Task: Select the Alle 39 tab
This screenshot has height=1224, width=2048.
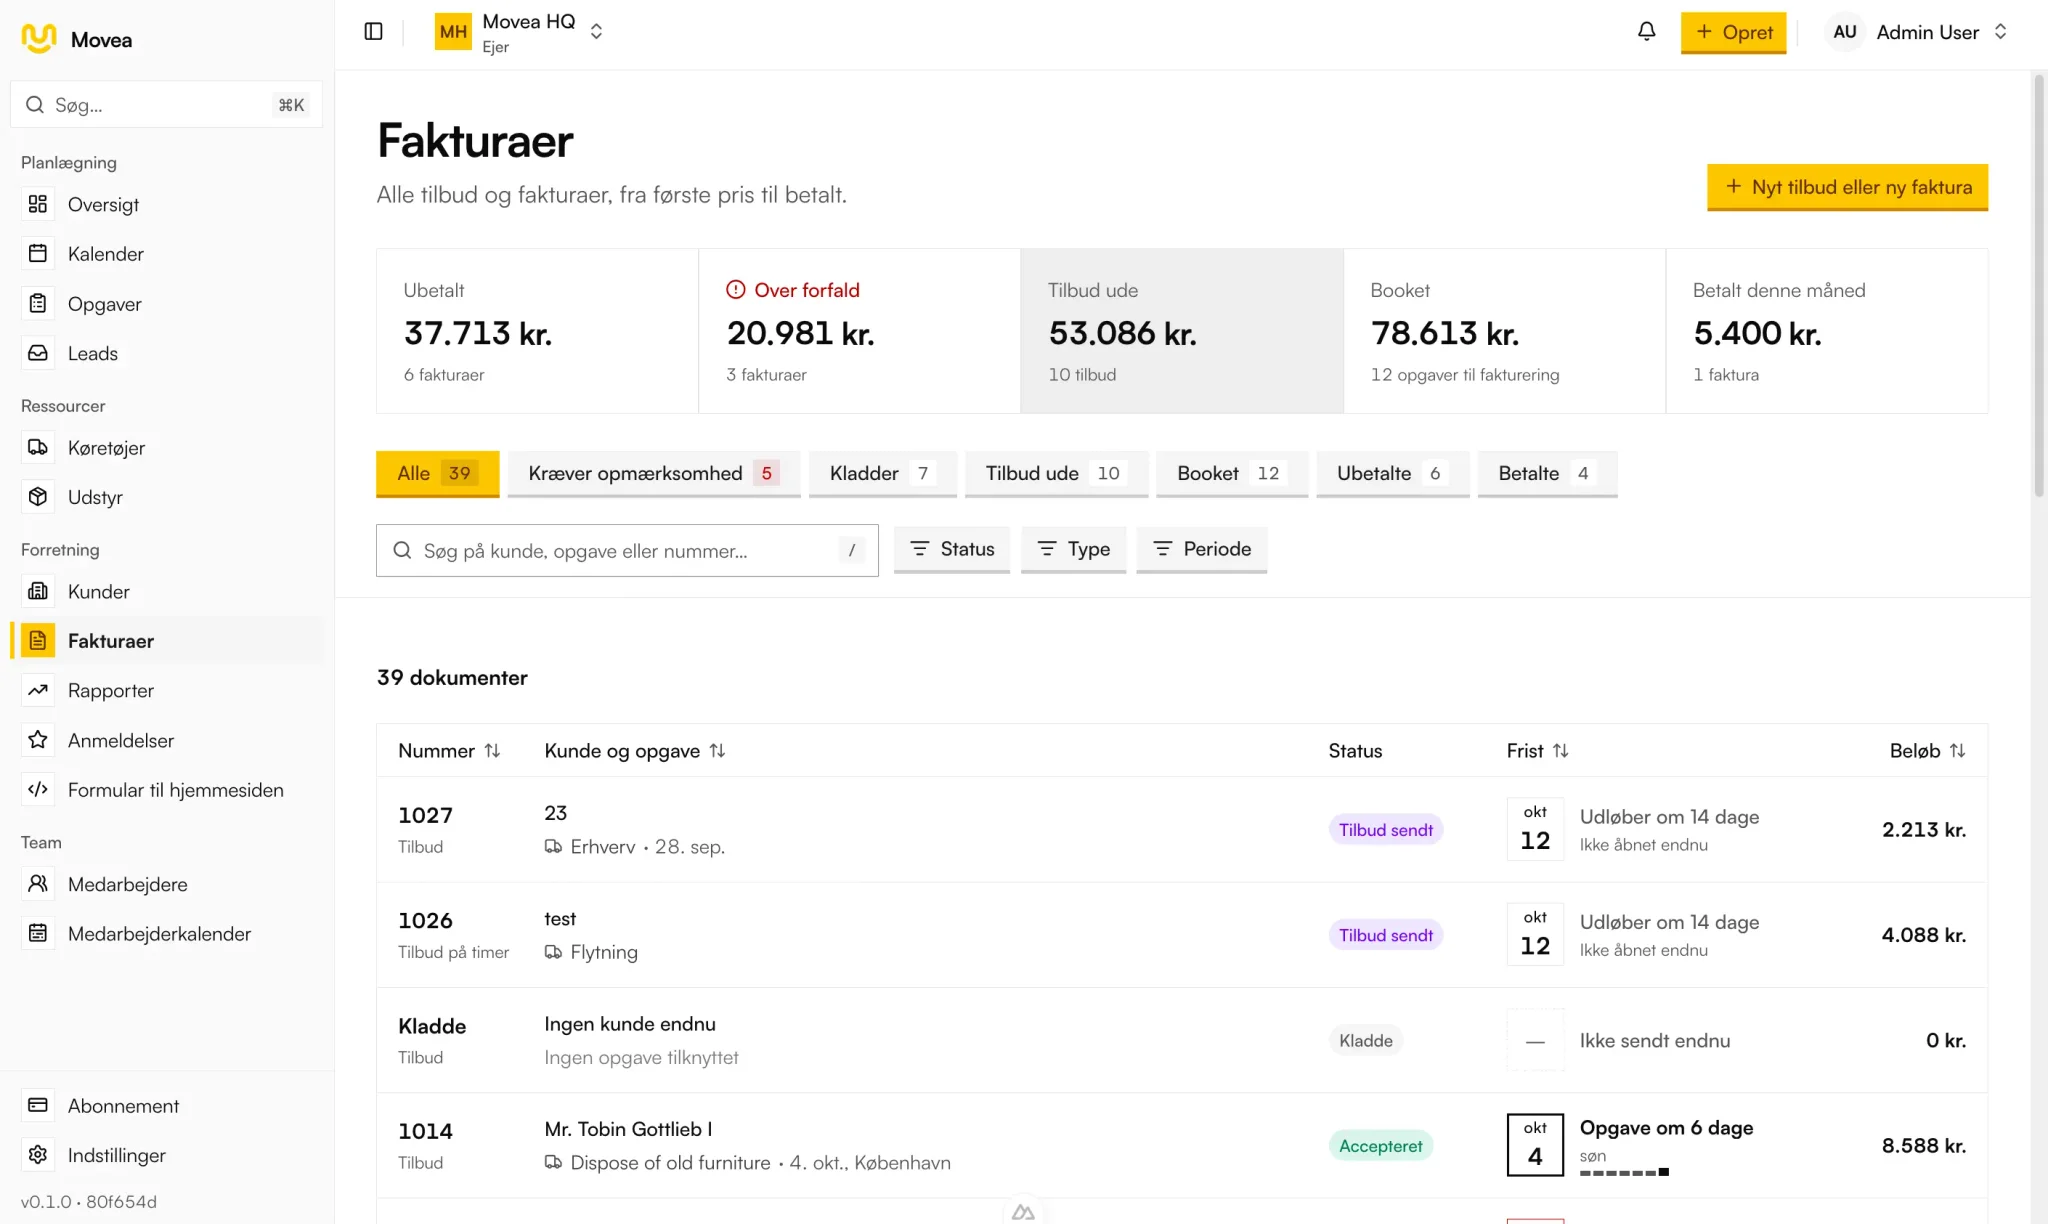Action: point(437,474)
